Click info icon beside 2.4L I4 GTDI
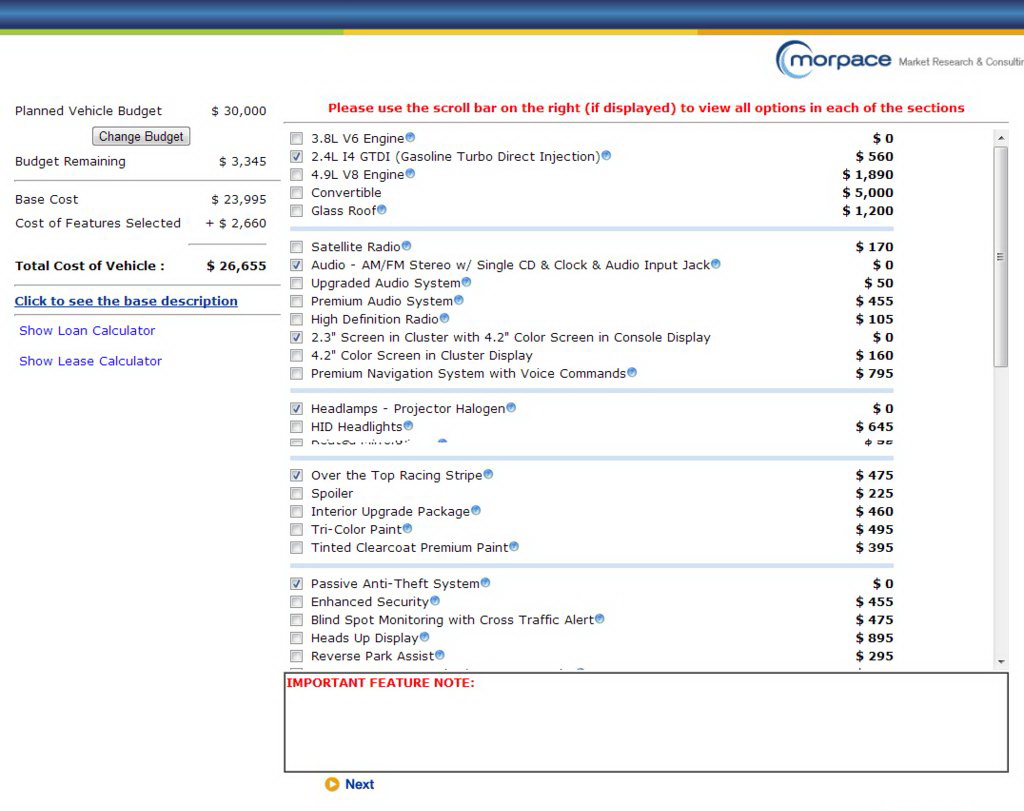The image size is (1024, 811). tap(606, 155)
